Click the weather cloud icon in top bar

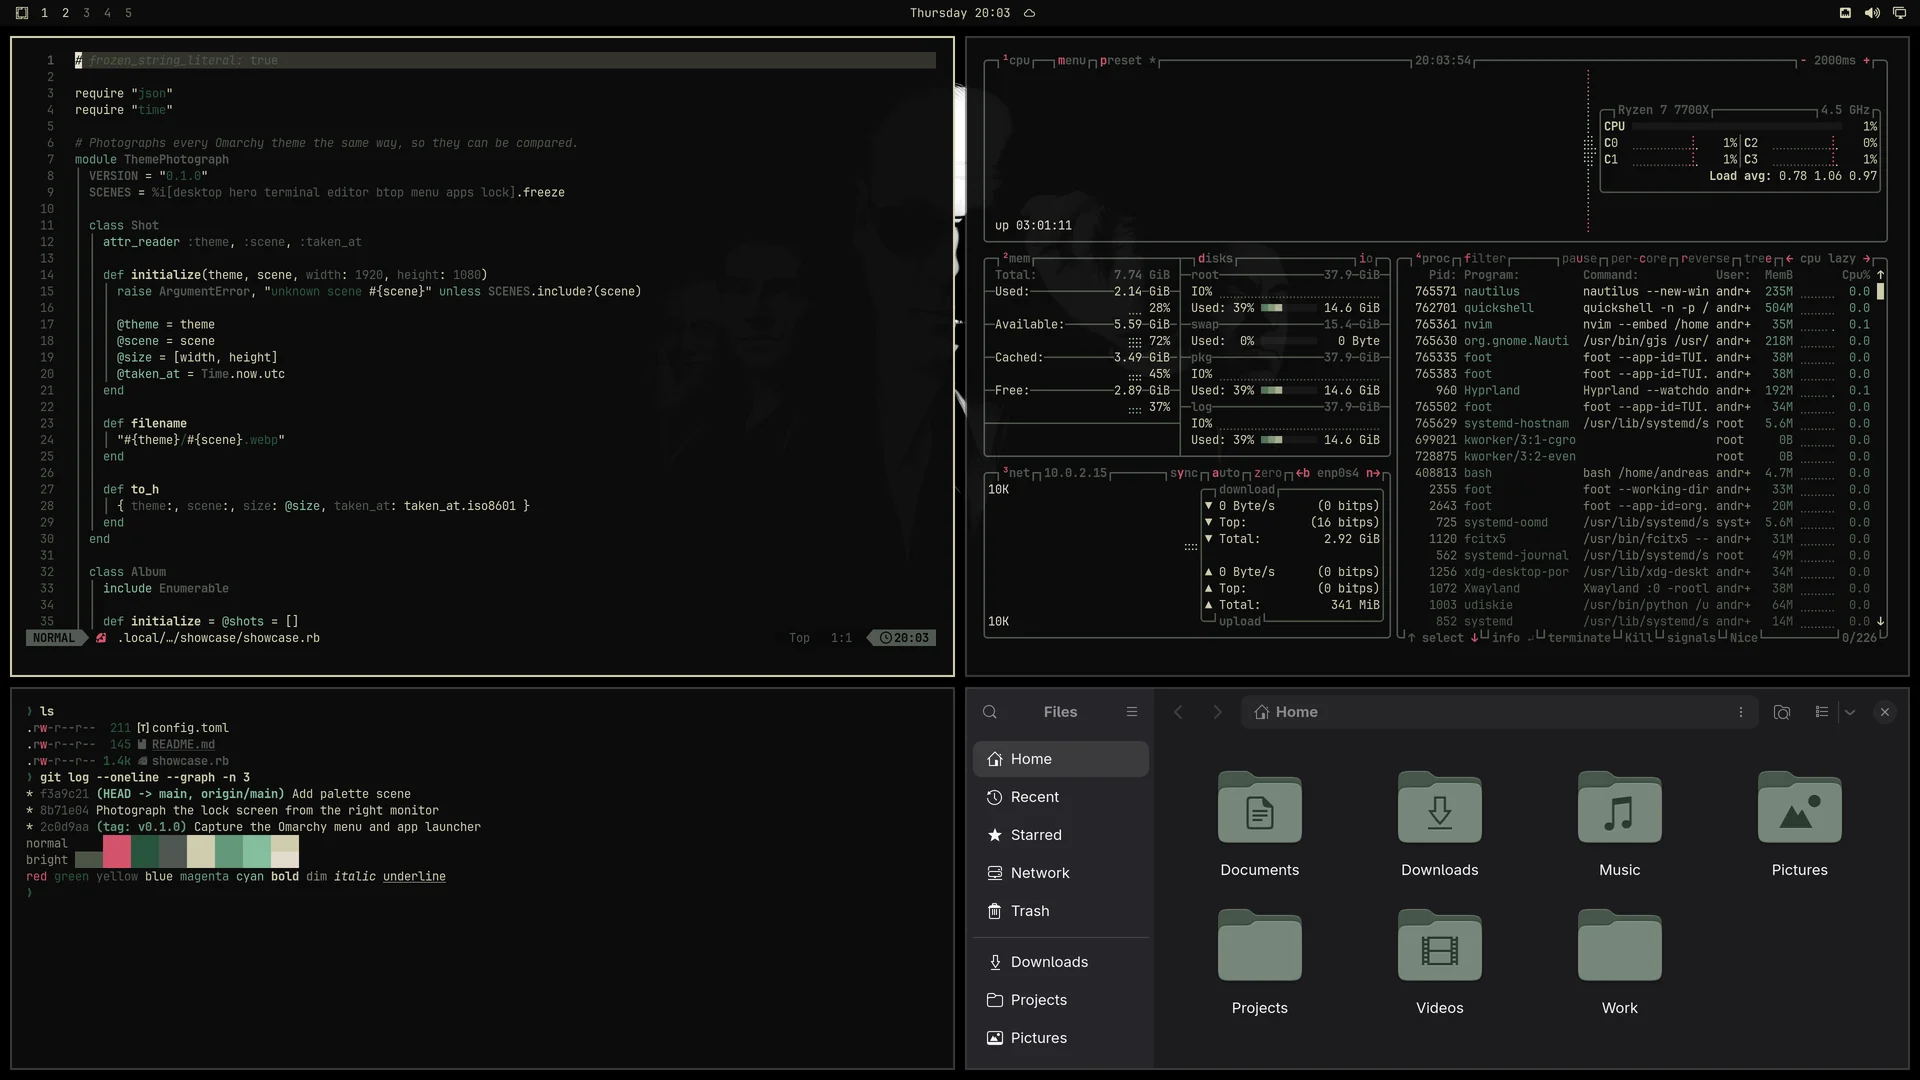tap(1029, 13)
